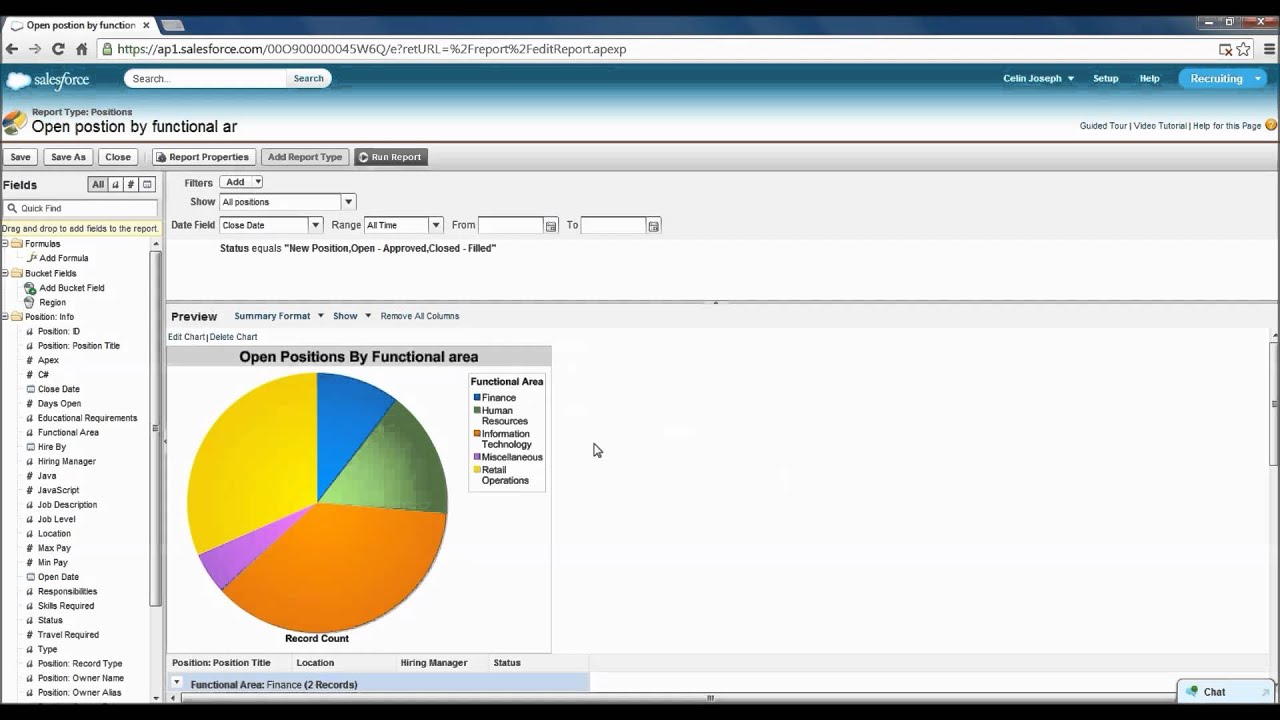The width and height of the screenshot is (1280, 720).
Task: Click the Region bucket field icon
Action: click(x=31, y=302)
